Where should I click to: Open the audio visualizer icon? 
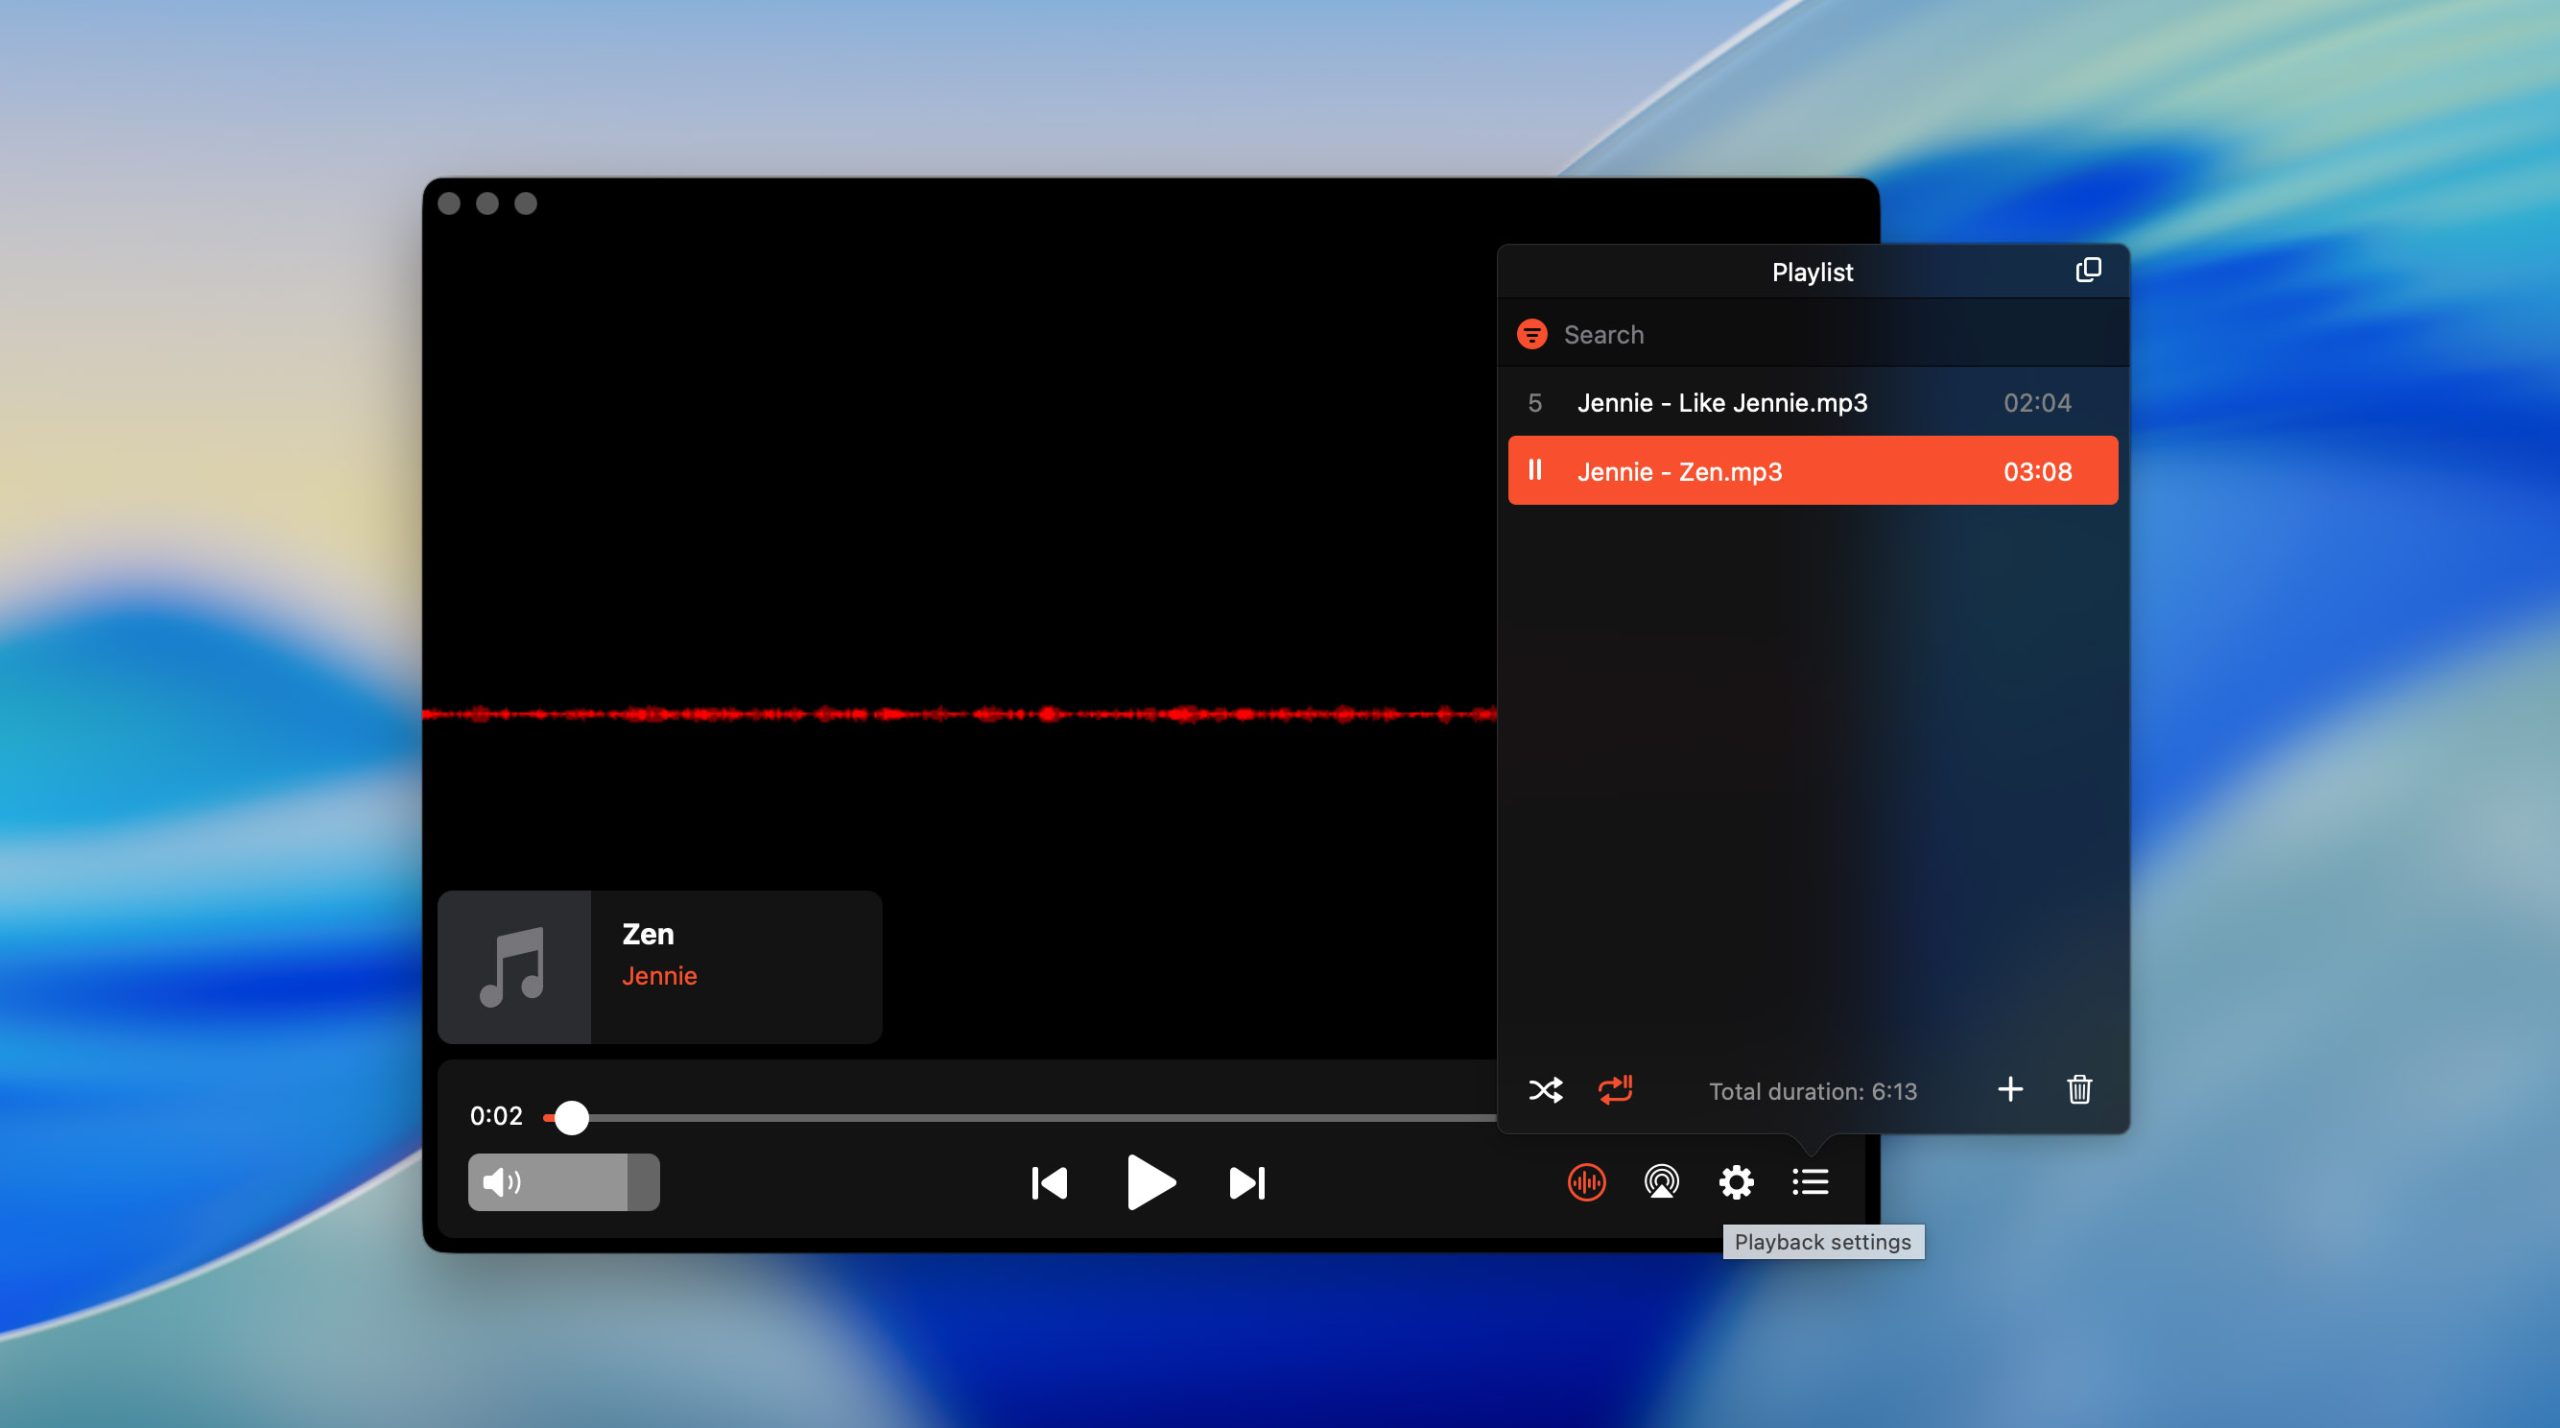pos(1587,1182)
